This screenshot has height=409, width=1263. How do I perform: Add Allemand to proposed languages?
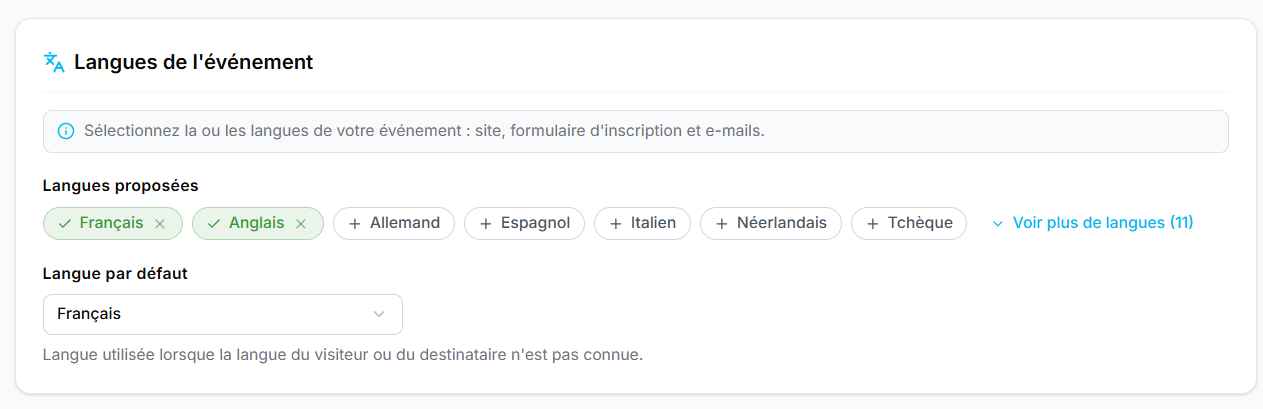[x=394, y=224]
